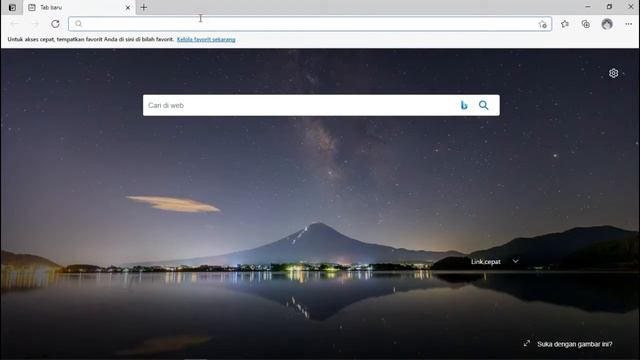Open the Favorites list icon

click(565, 24)
